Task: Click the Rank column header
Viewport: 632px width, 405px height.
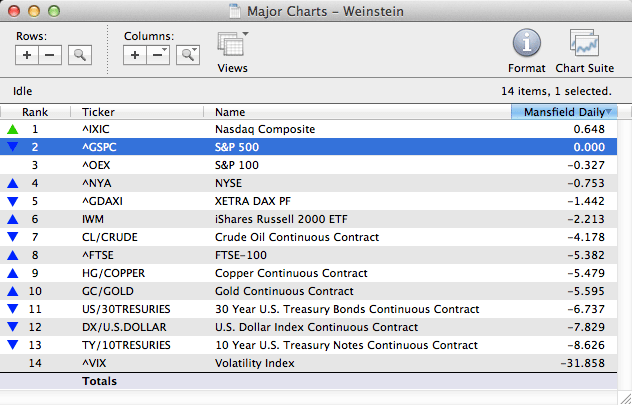Action: 35,112
